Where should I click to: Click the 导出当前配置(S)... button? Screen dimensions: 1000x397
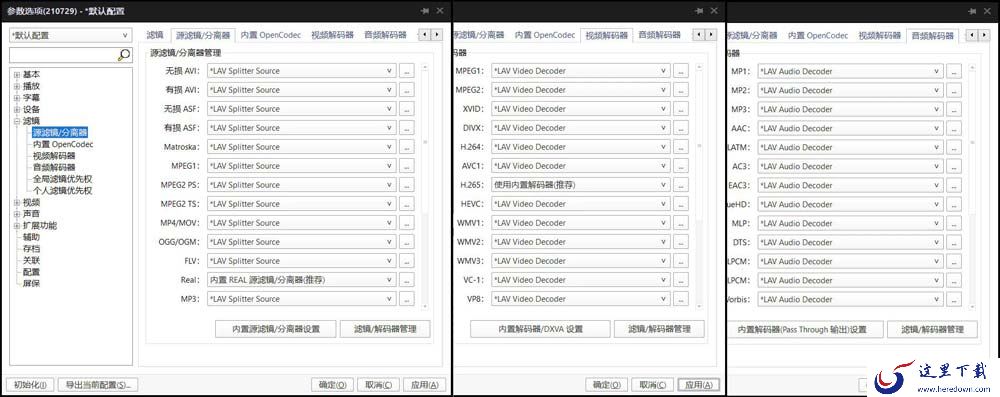click(x=98, y=385)
